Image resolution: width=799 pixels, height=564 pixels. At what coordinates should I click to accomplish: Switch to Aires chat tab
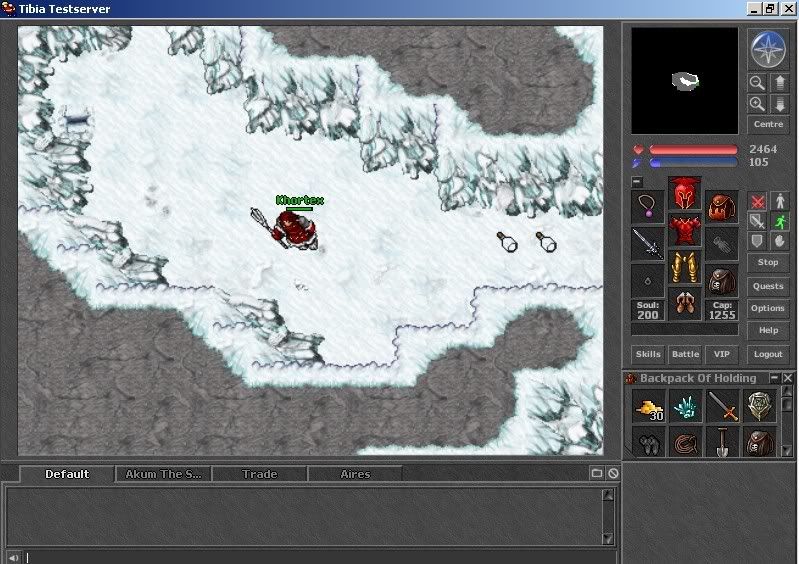[355, 474]
